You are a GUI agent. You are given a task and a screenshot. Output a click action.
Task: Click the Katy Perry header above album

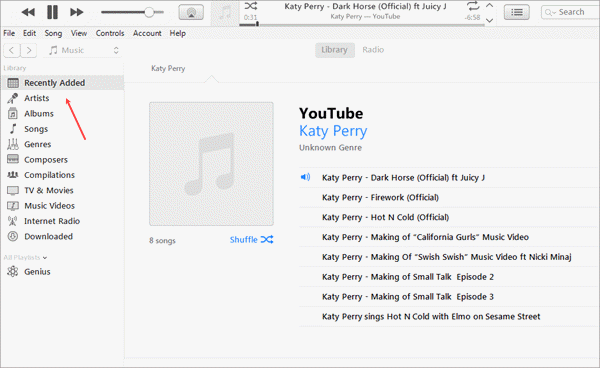tap(168, 68)
